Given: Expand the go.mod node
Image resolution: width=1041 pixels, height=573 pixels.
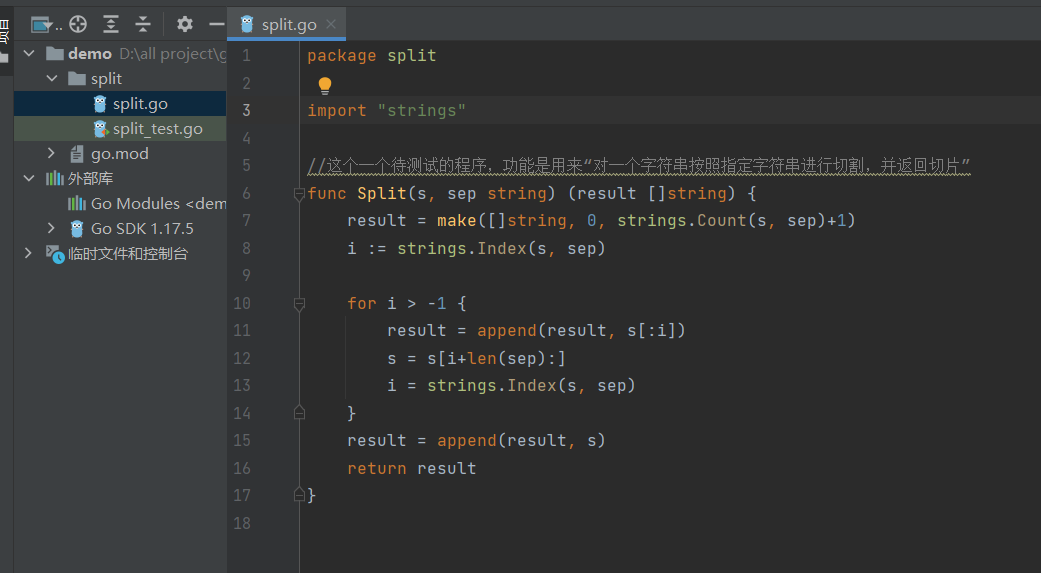Looking at the screenshot, I should point(52,154).
